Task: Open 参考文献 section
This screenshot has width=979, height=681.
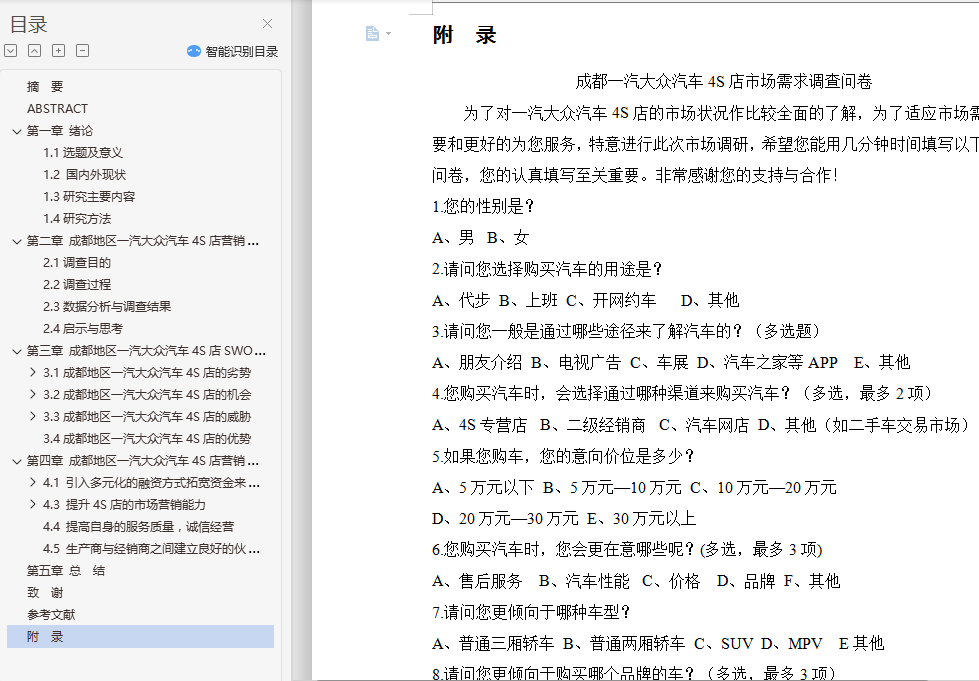Action: click(x=51, y=615)
